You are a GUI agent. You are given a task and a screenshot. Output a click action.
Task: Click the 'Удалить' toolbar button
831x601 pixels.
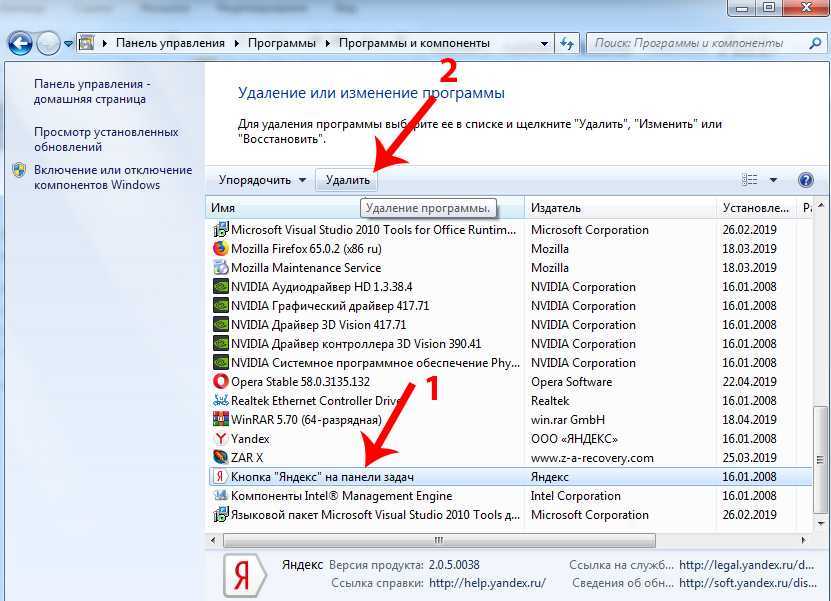347,180
